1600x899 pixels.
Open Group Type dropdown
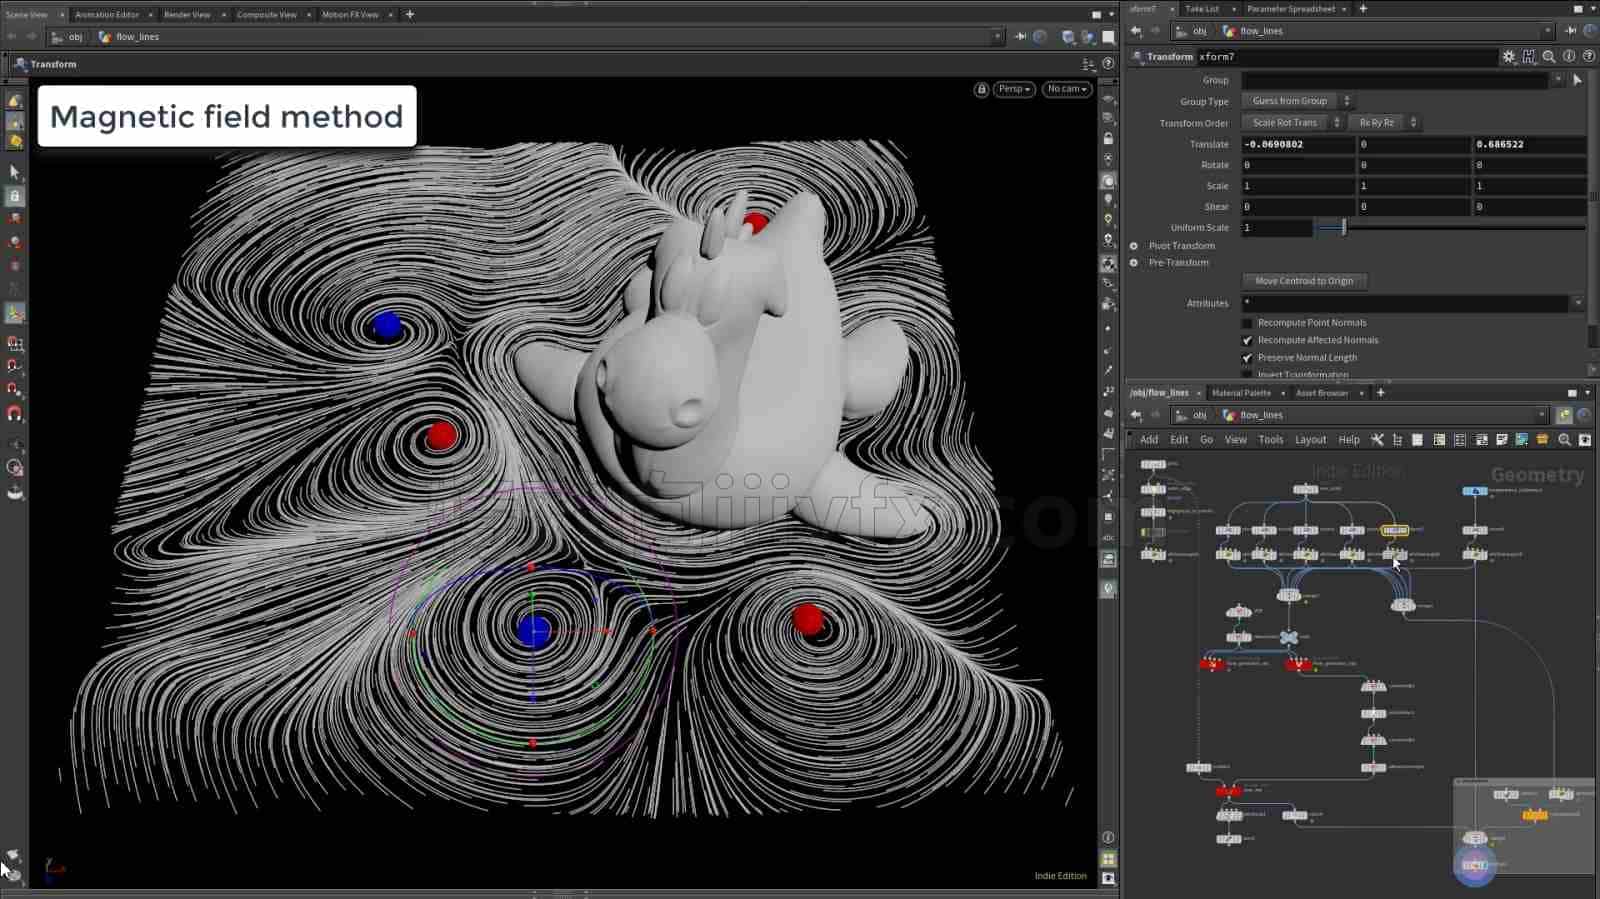(1297, 101)
